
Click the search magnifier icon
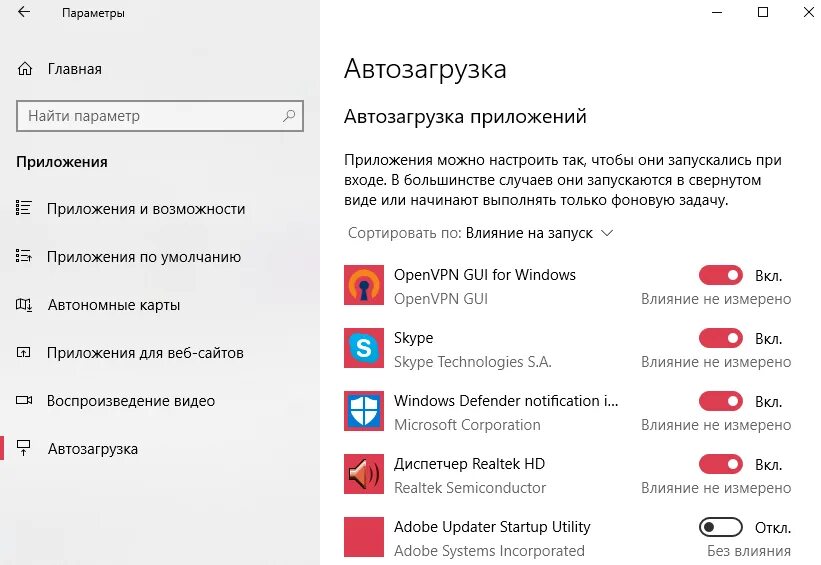coord(289,116)
